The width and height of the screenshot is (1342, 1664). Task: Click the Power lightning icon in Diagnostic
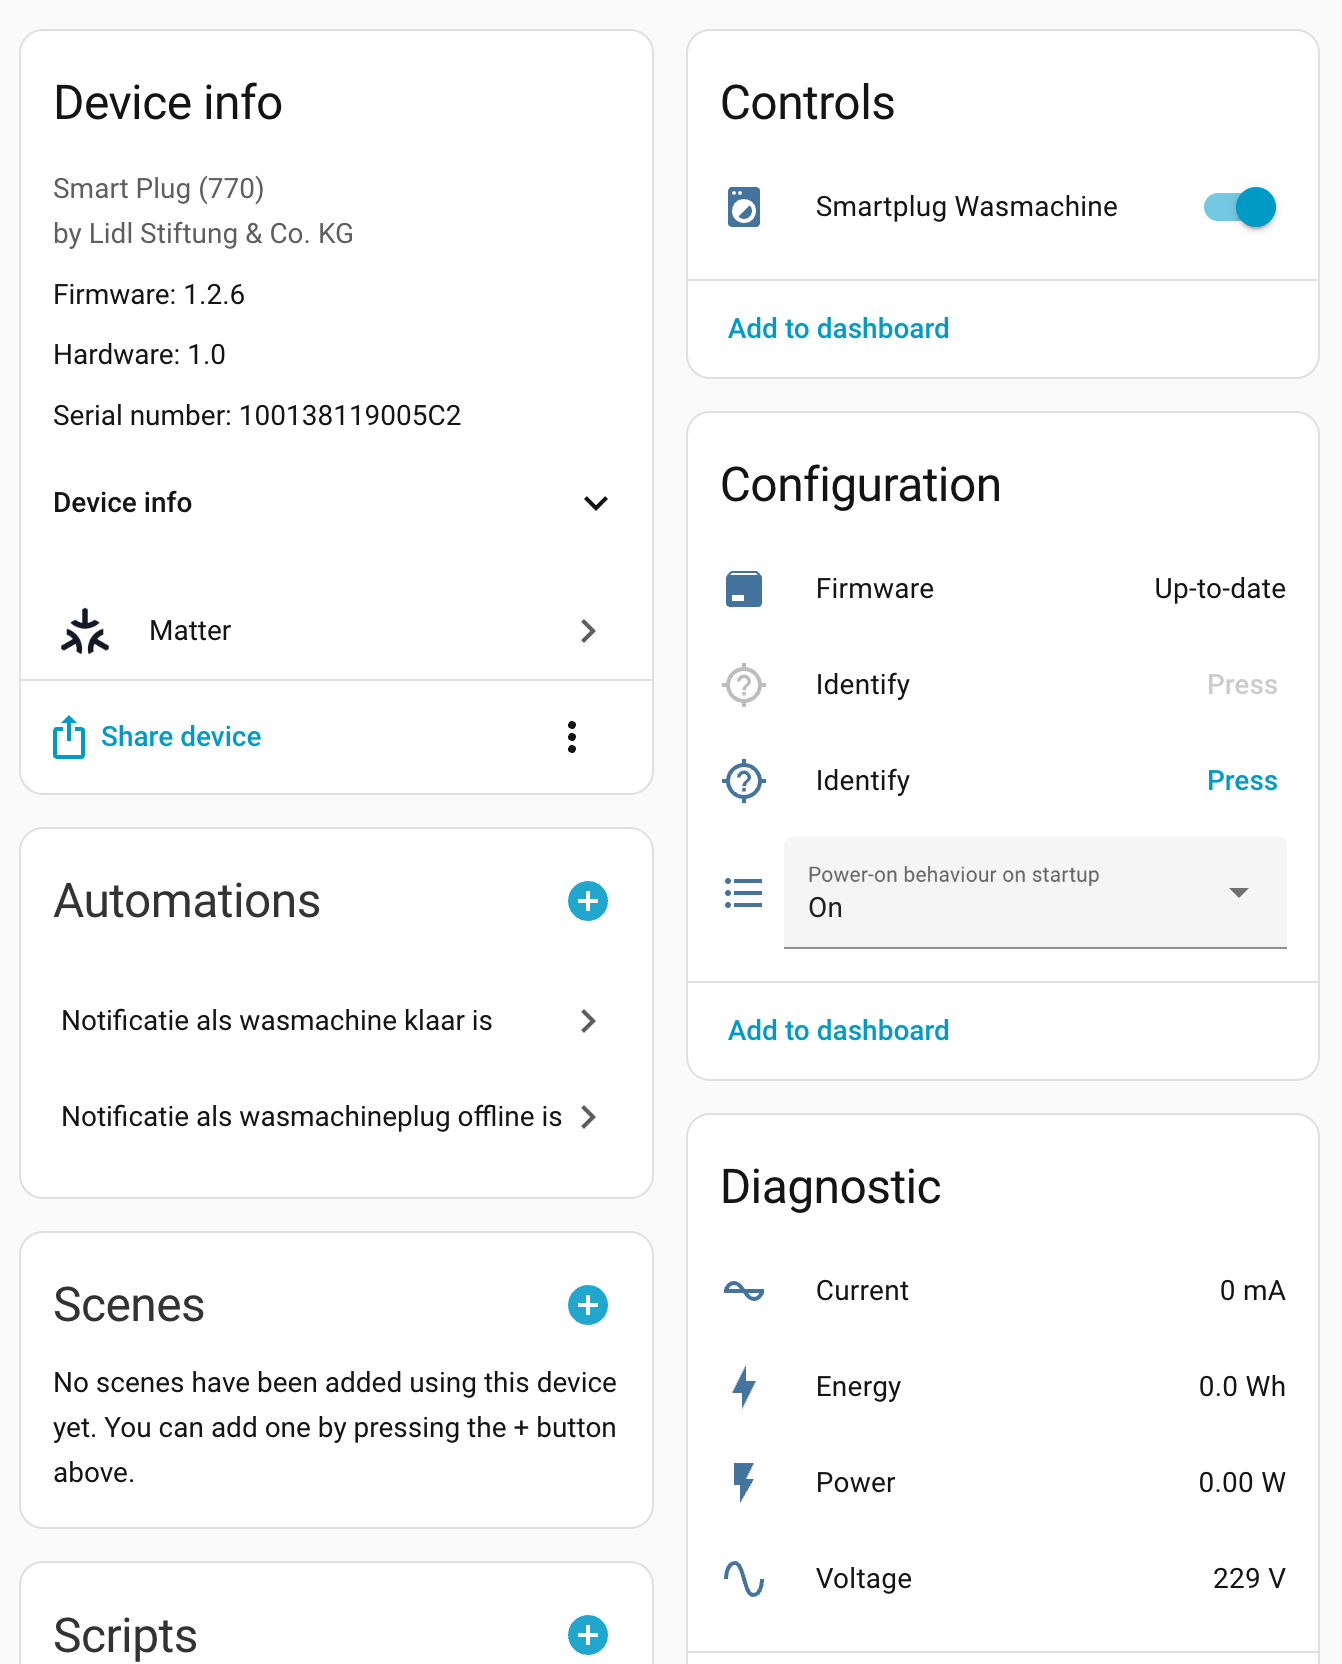pyautogui.click(x=743, y=1482)
